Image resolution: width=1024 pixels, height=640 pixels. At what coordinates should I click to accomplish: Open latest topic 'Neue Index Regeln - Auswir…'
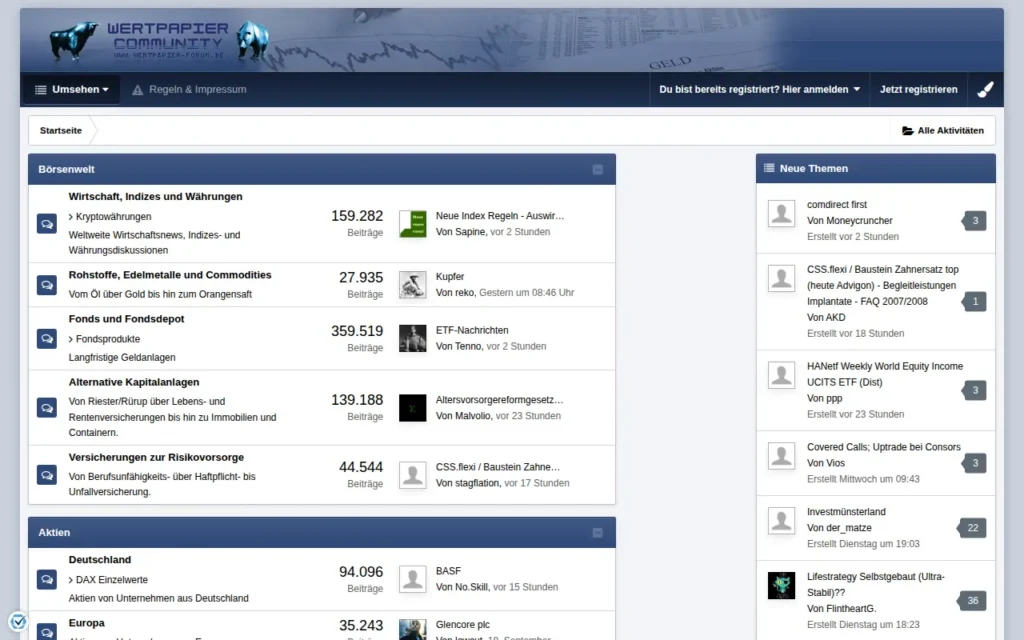click(500, 216)
